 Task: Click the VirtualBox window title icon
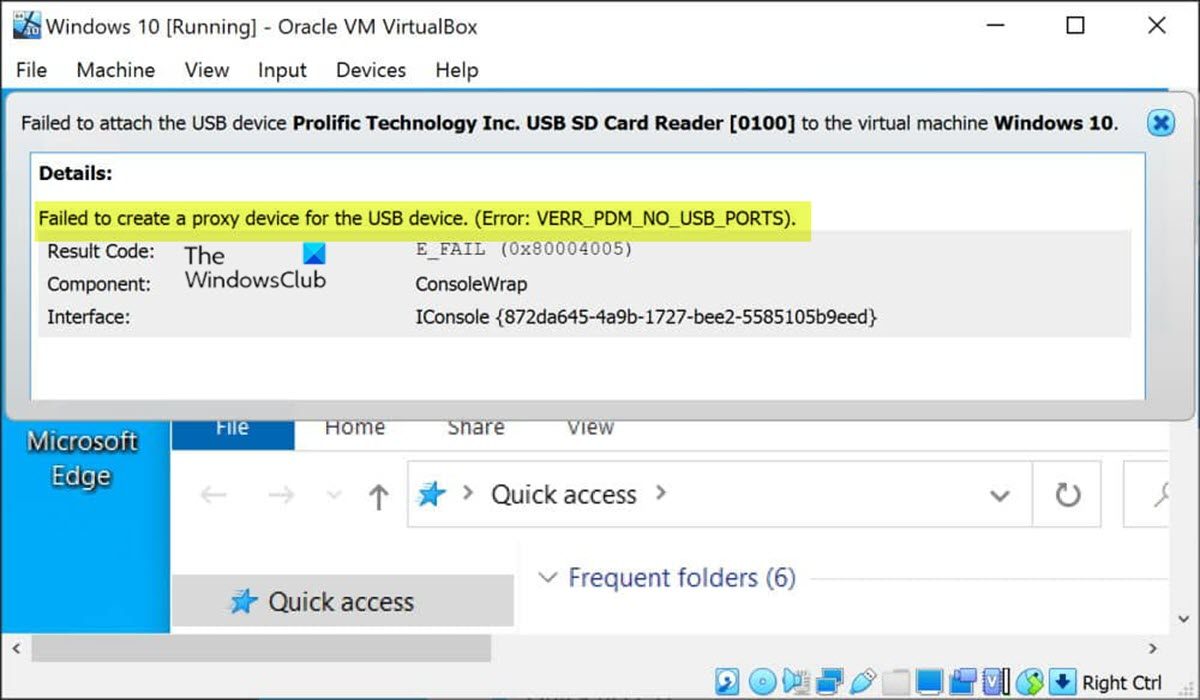pos(26,24)
